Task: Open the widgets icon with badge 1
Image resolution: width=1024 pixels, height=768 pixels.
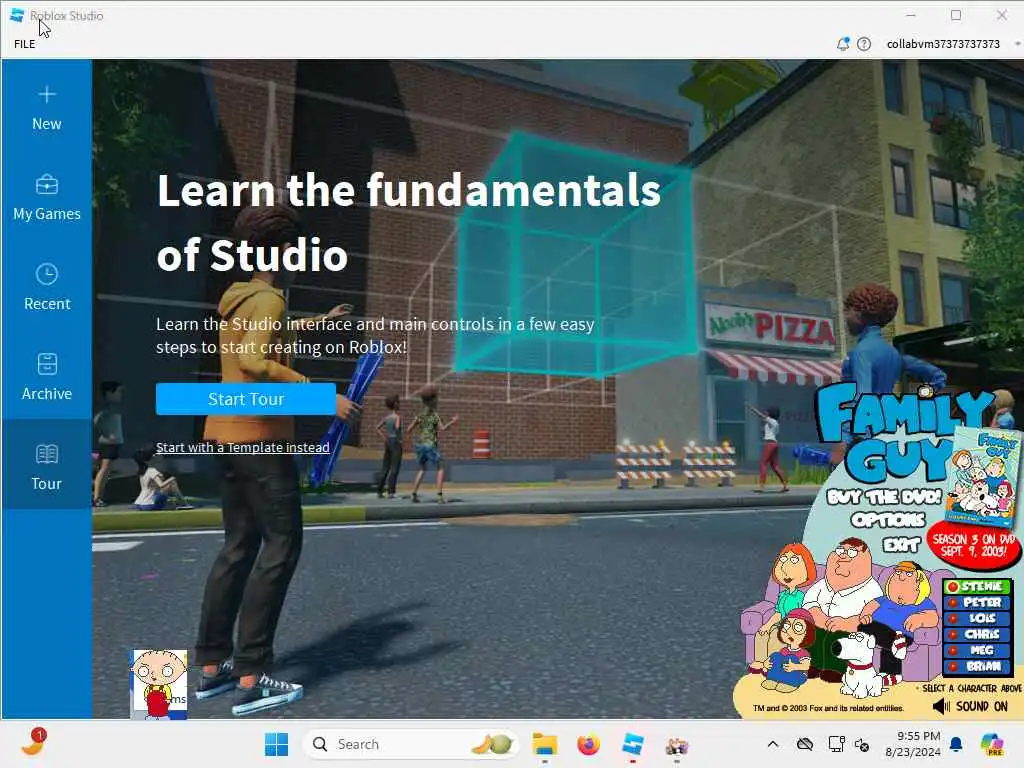Action: click(x=34, y=743)
